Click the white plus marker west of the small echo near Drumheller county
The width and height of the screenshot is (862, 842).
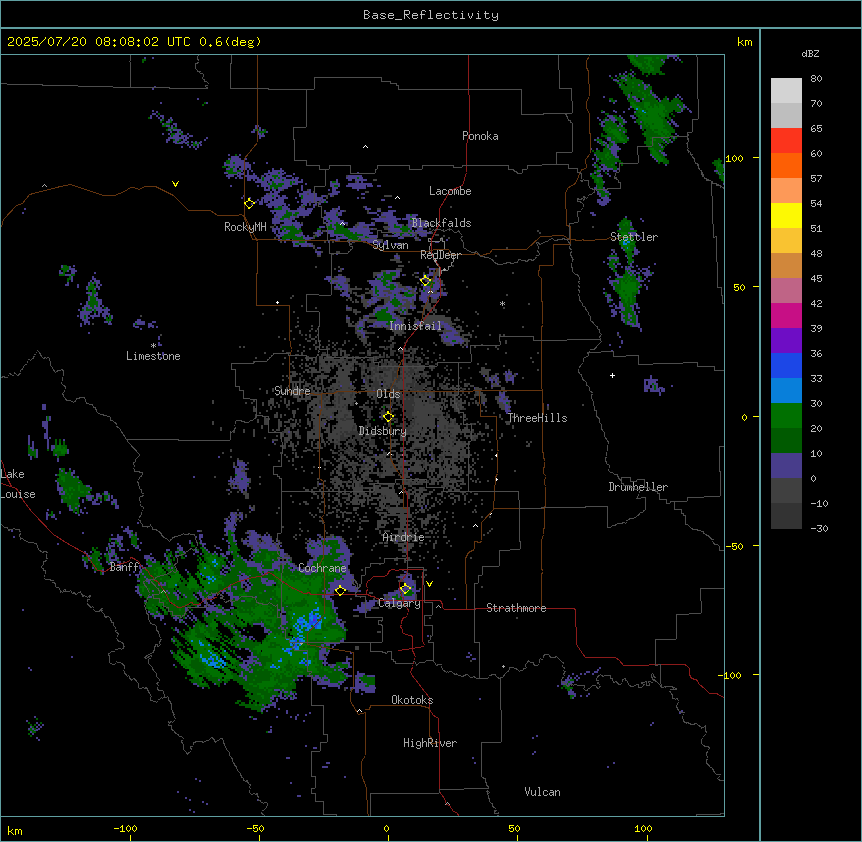coord(612,375)
